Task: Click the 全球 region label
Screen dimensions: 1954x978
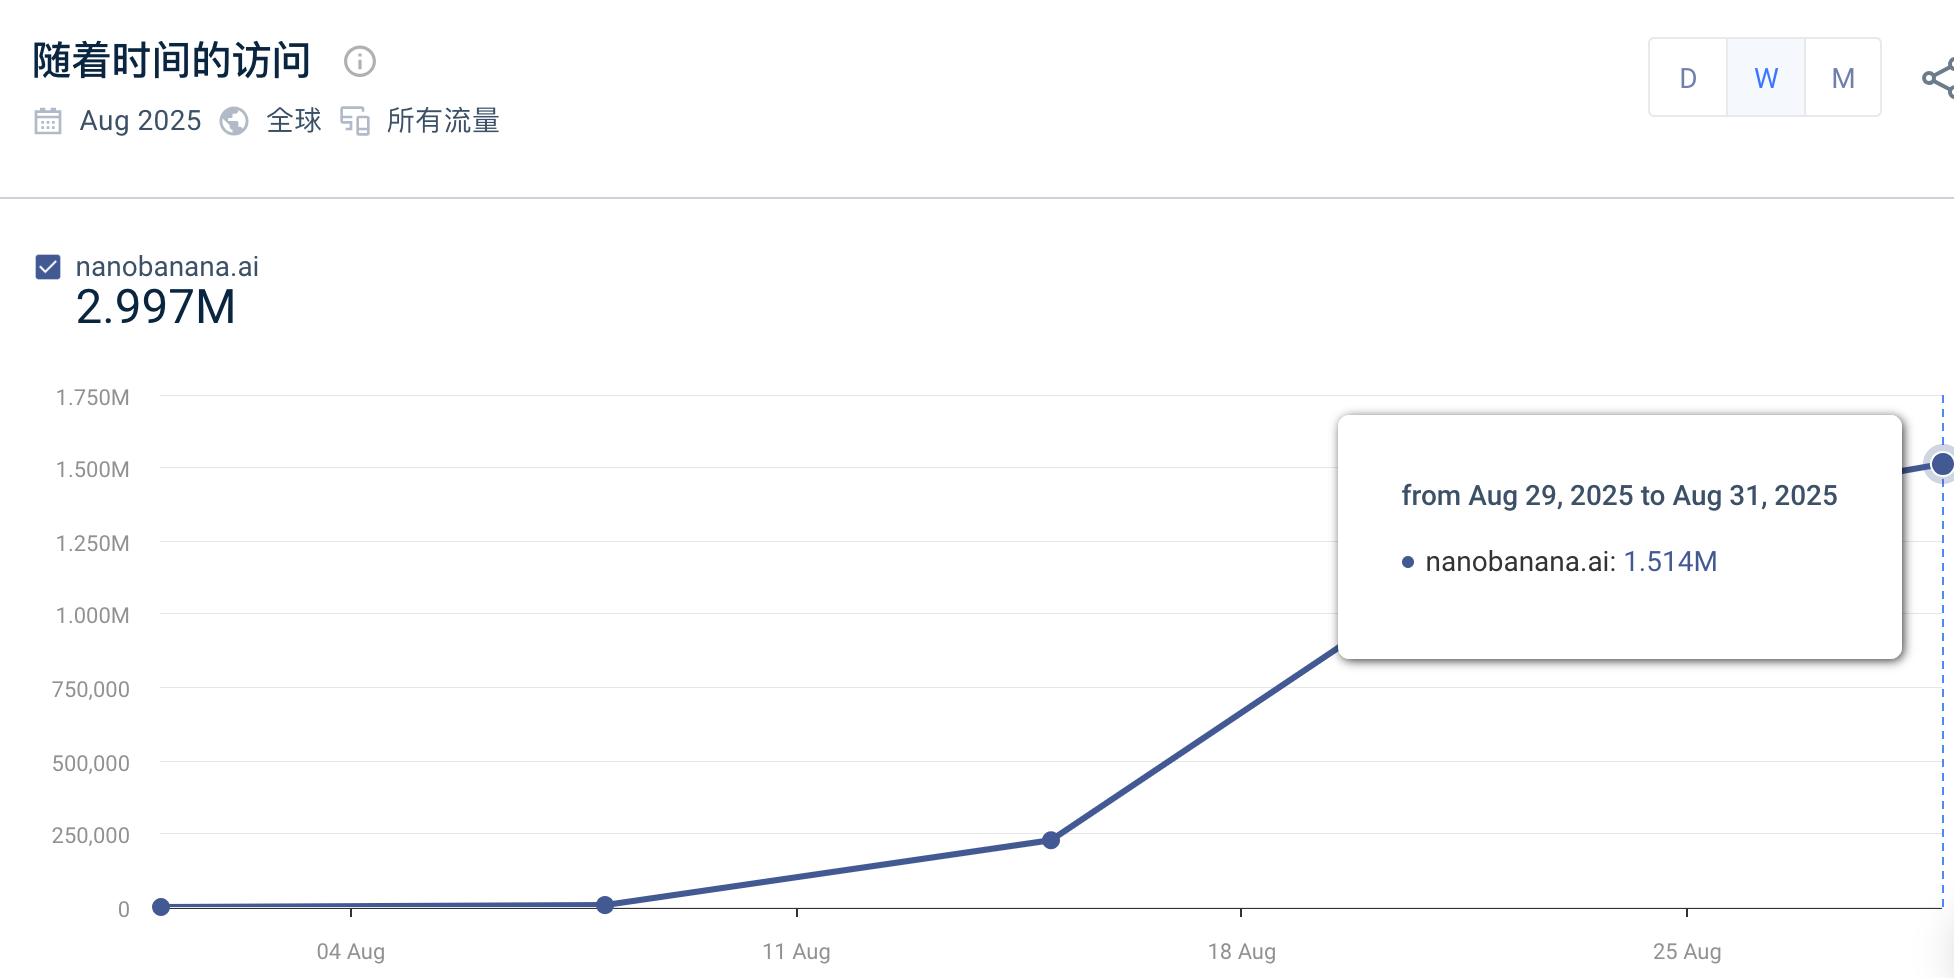Action: 294,121
